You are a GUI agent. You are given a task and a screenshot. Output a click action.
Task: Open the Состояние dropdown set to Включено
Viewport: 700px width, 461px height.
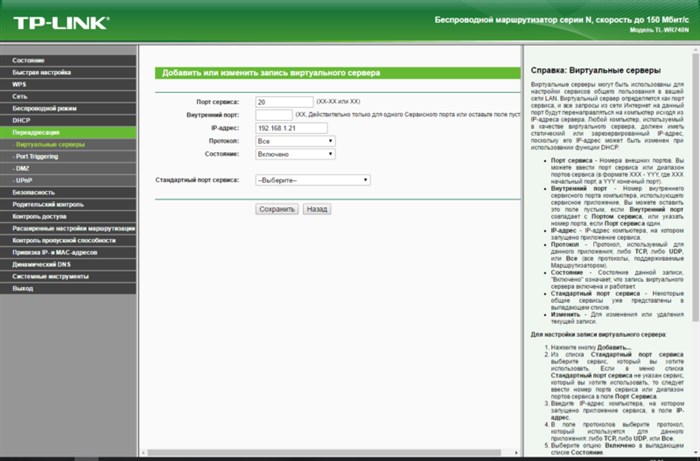coord(295,154)
